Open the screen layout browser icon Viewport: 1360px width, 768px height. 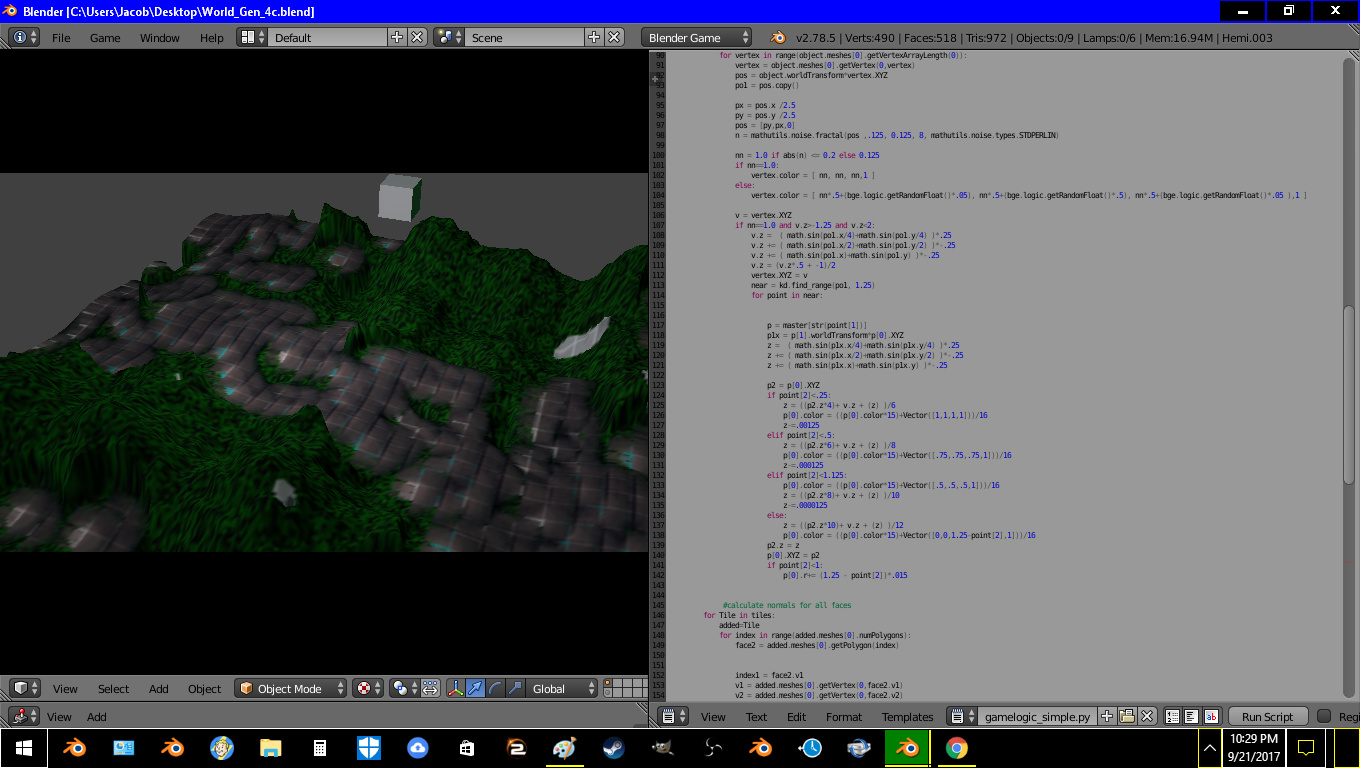click(252, 37)
